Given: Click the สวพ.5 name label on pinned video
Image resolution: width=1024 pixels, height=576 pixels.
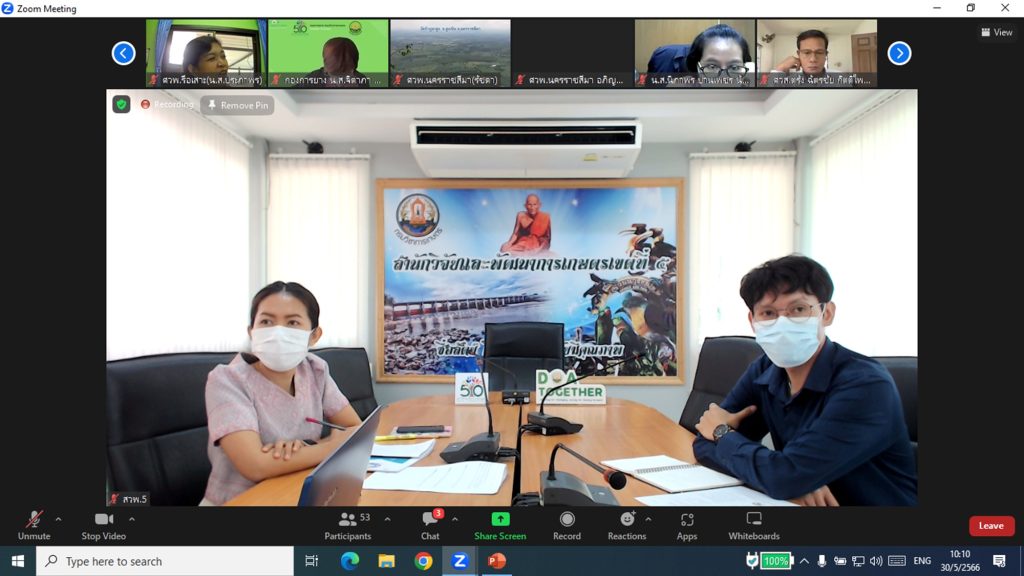Looking at the screenshot, I should (129, 499).
